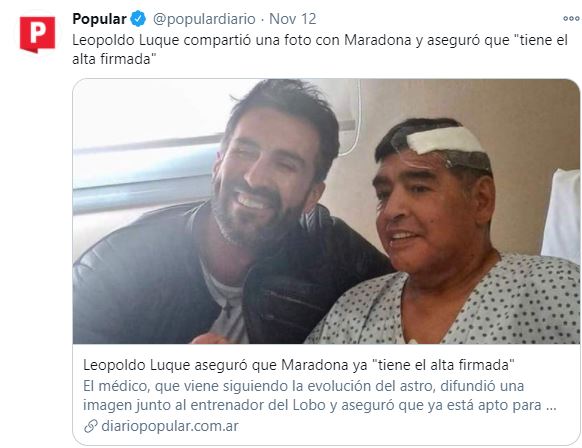Open the tweet's more options ellipsis
The image size is (582, 448).
tap(571, 19)
